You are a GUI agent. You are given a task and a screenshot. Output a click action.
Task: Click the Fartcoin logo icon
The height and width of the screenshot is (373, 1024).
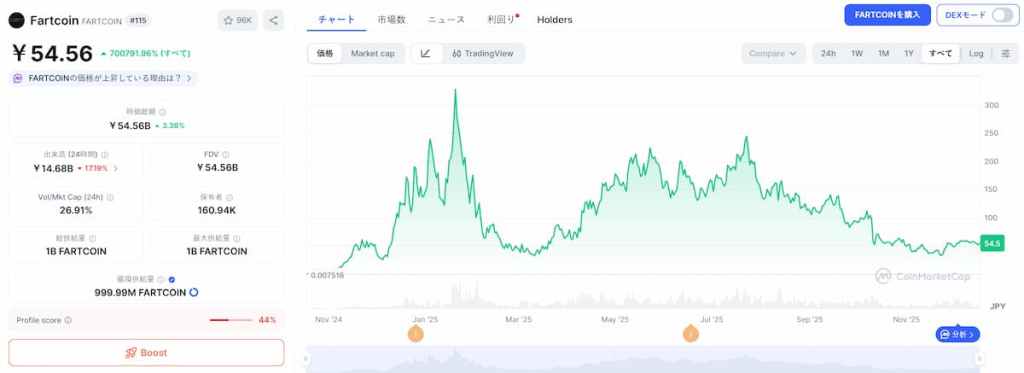click(17, 20)
